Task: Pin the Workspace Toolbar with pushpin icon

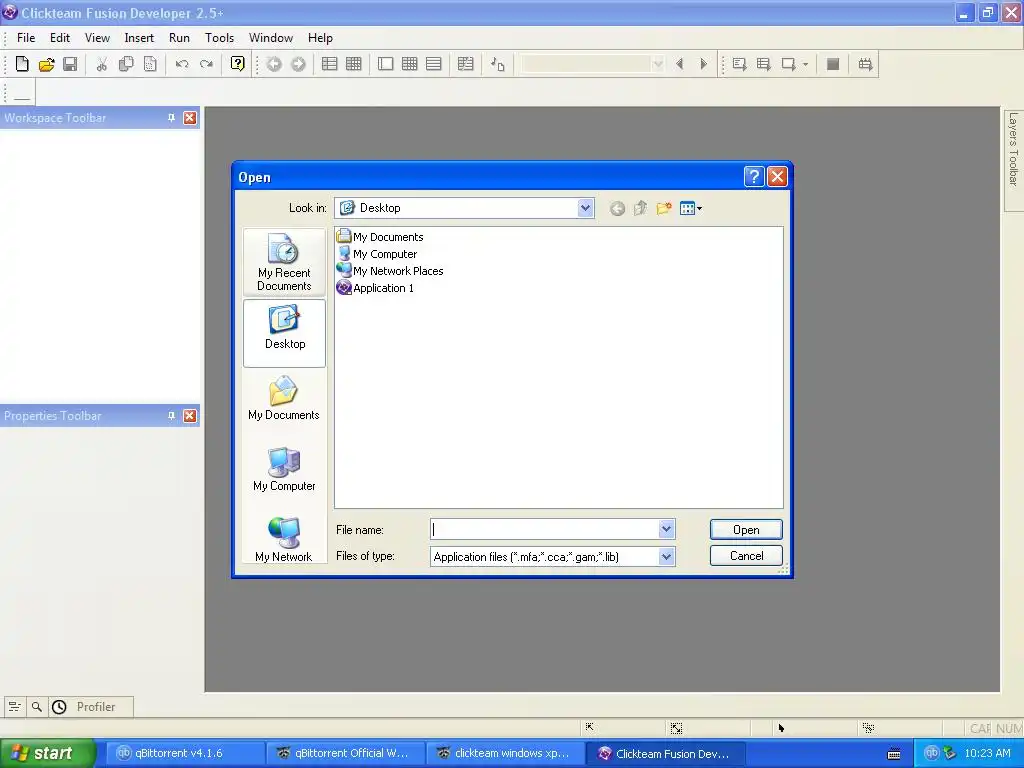Action: 171,118
